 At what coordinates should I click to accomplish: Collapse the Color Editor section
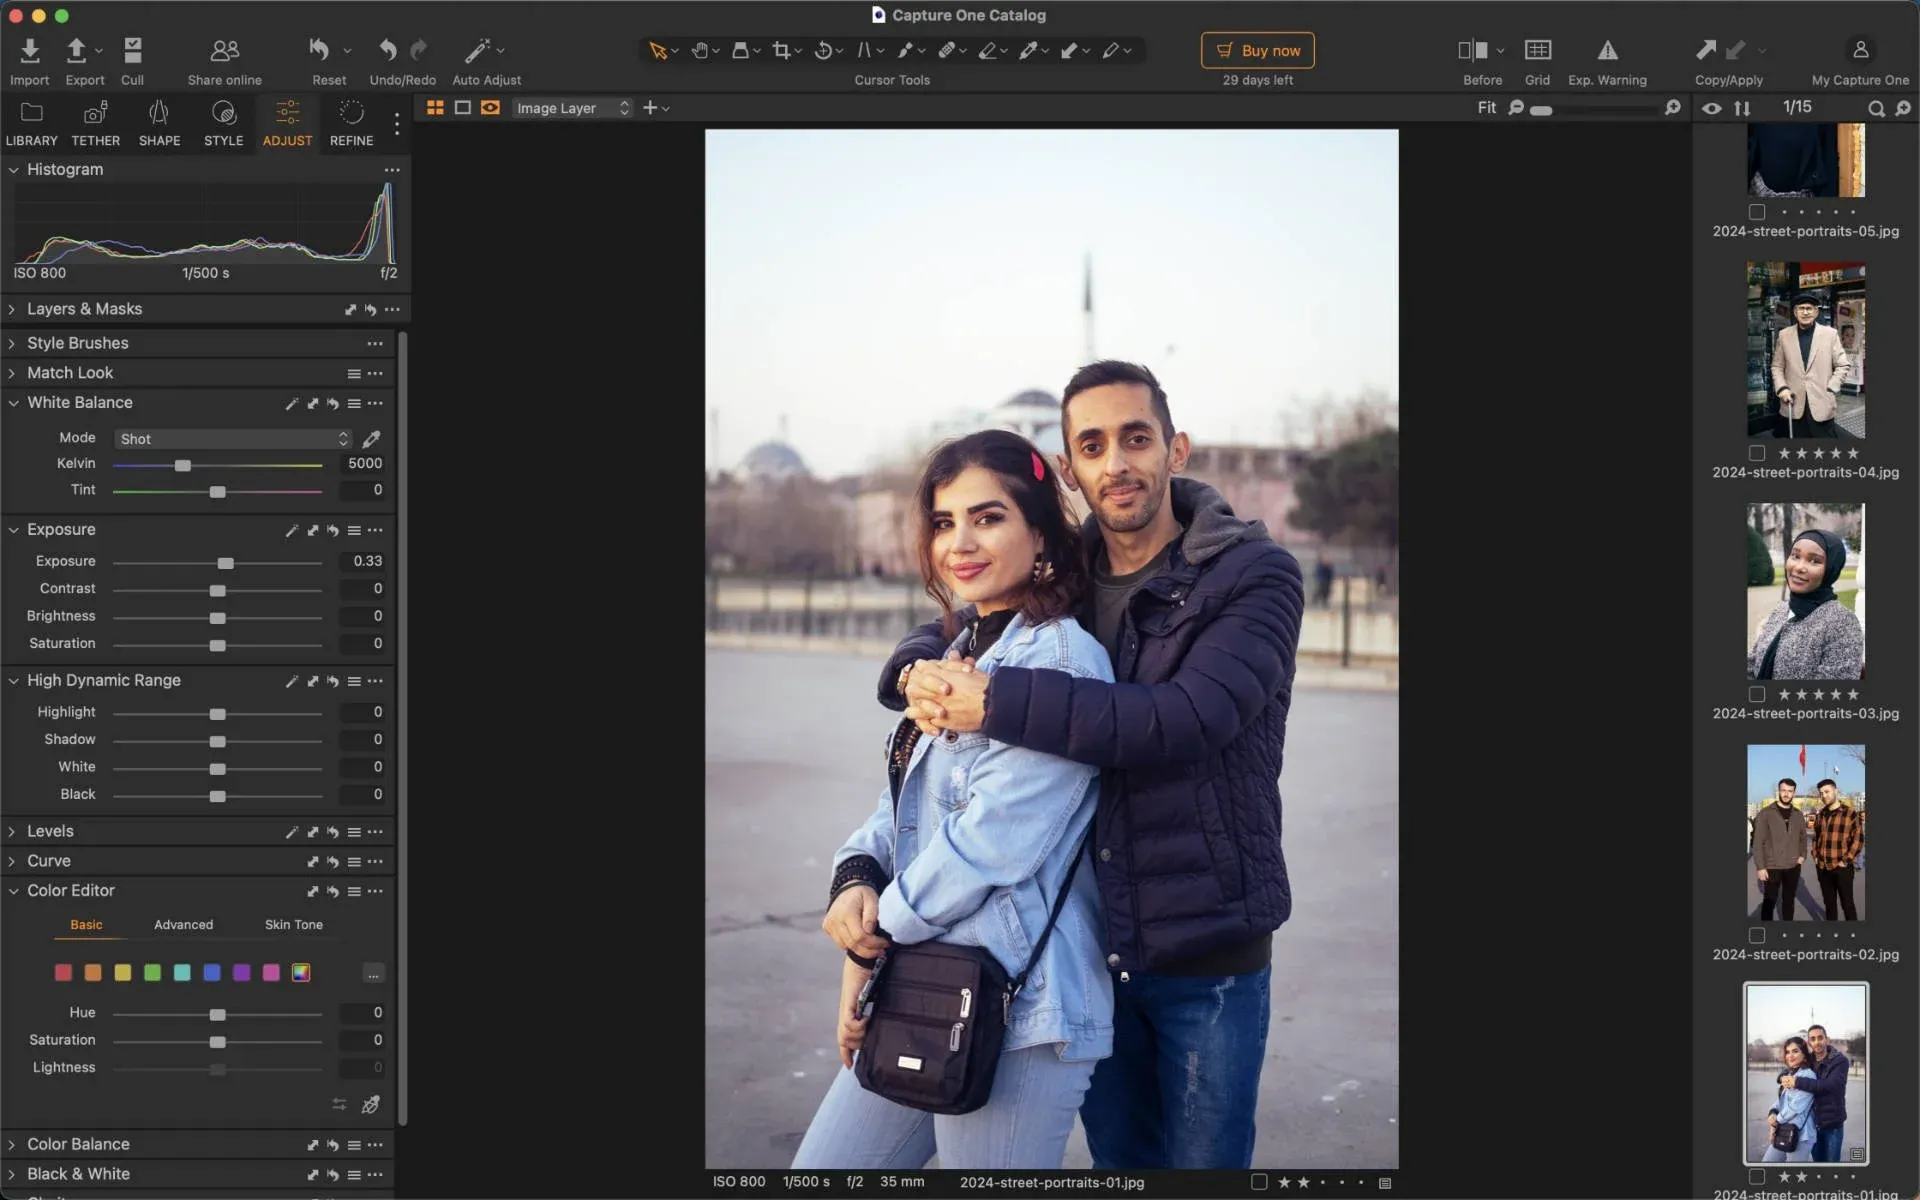[x=14, y=890]
